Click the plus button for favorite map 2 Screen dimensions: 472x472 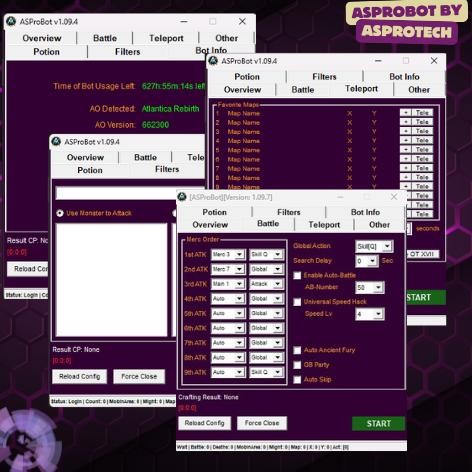tap(405, 122)
